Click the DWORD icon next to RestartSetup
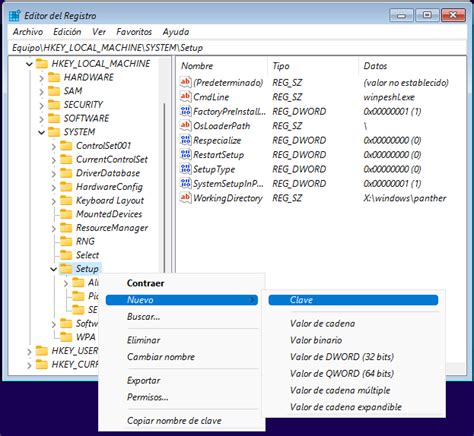Viewport: 474px width, 436px height. tap(185, 155)
